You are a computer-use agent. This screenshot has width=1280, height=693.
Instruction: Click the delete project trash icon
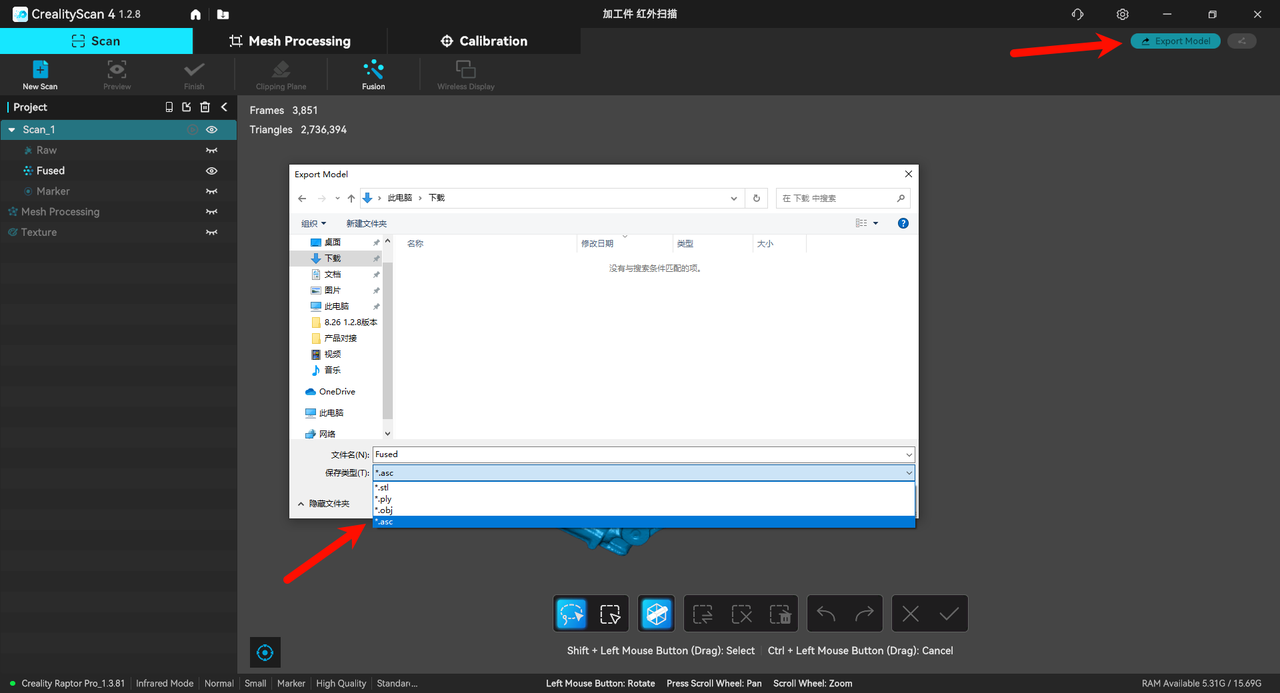pyautogui.click(x=205, y=107)
